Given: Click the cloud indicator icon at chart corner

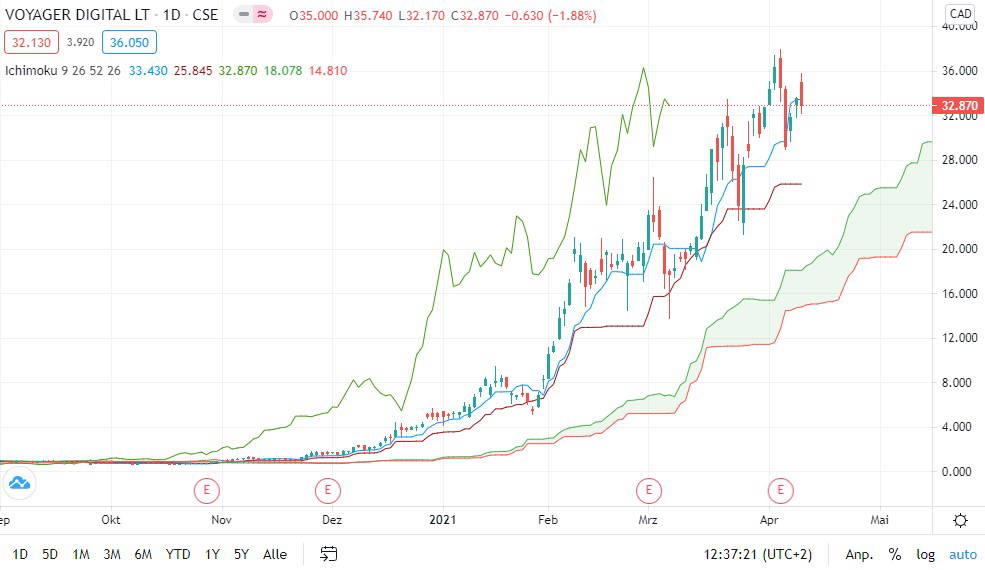Looking at the screenshot, I should click(19, 483).
